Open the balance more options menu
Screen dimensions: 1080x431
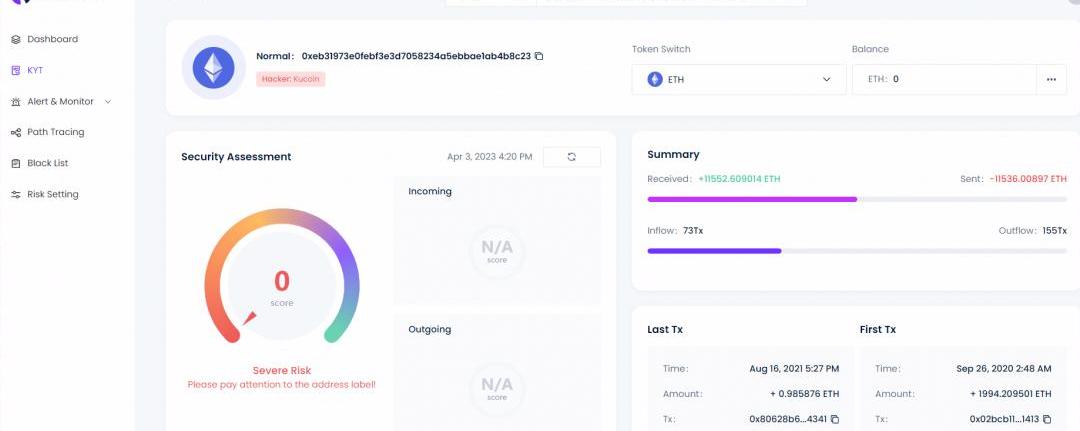(1051, 79)
